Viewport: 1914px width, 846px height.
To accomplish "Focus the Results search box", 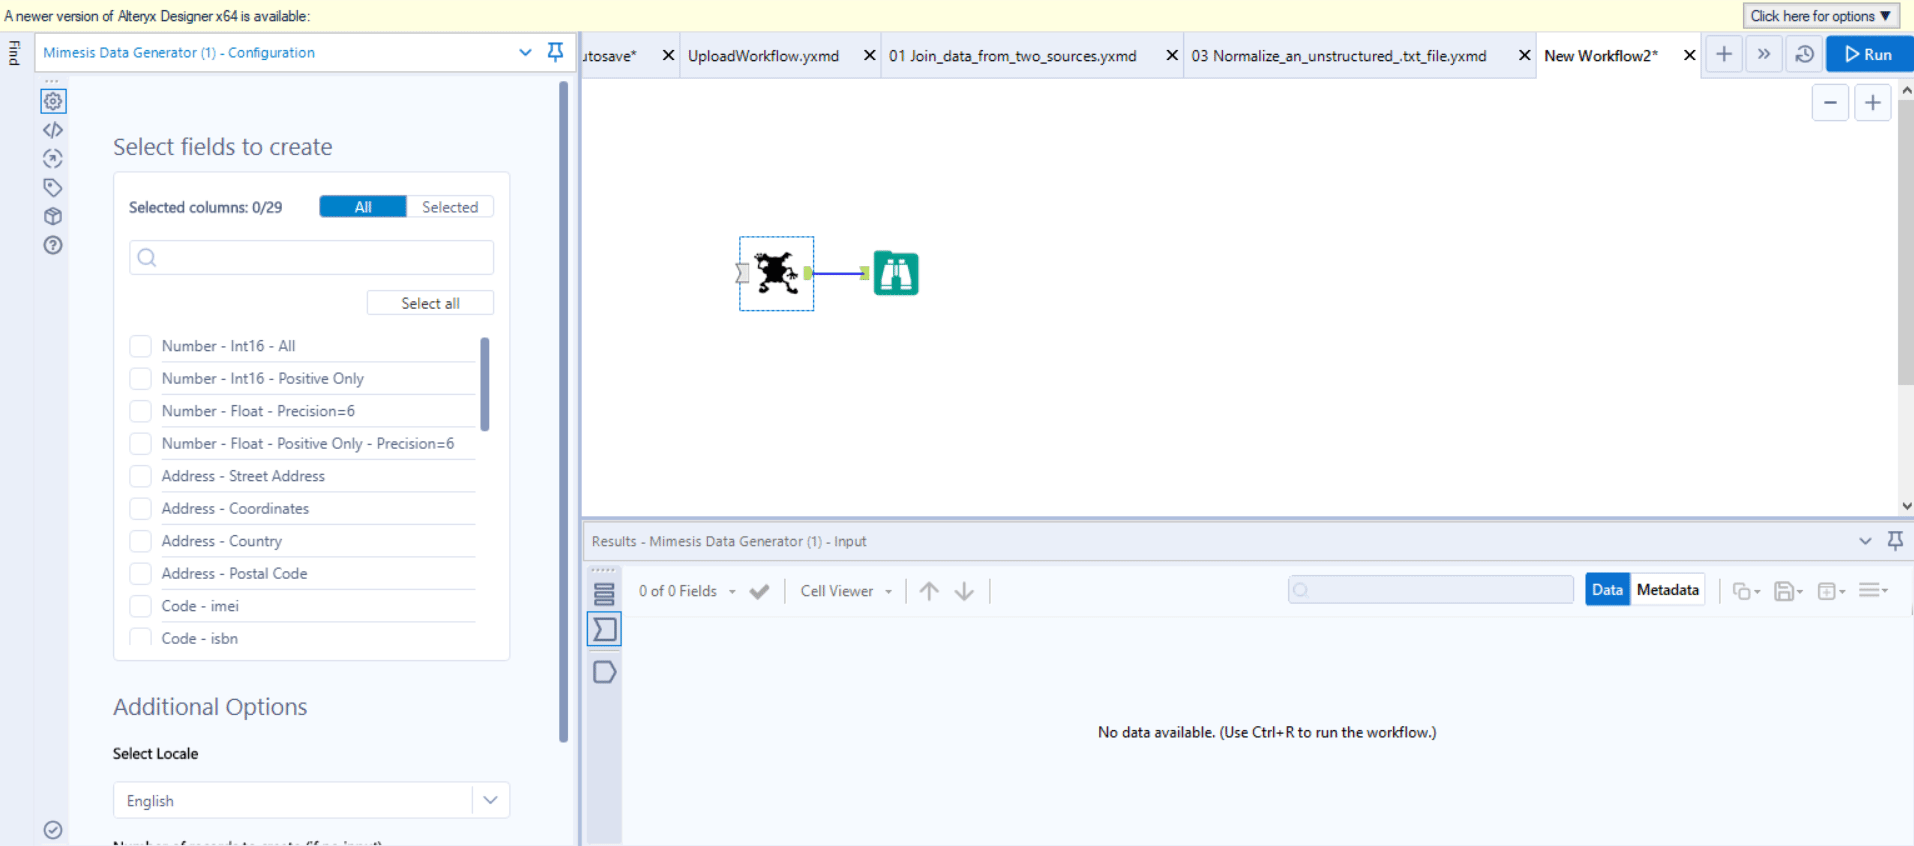I will 1430,590.
